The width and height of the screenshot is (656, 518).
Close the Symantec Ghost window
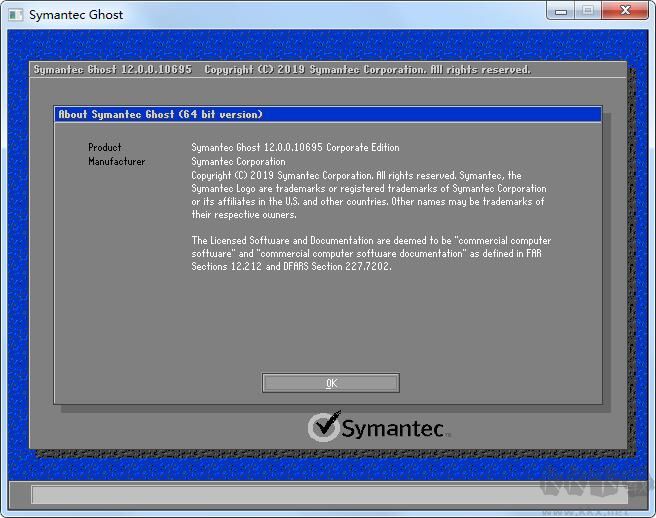[x=625, y=11]
